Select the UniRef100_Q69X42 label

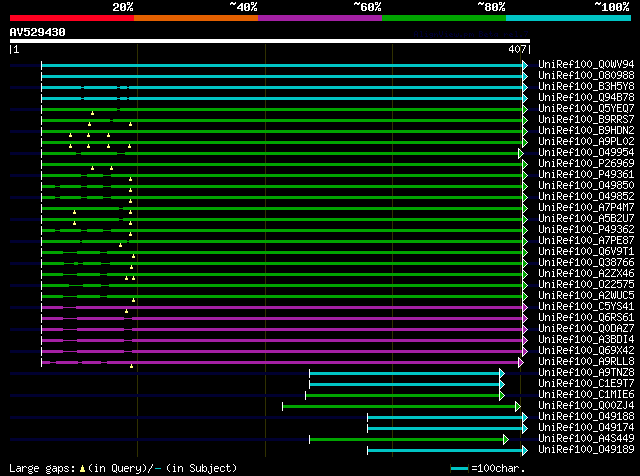(586, 351)
